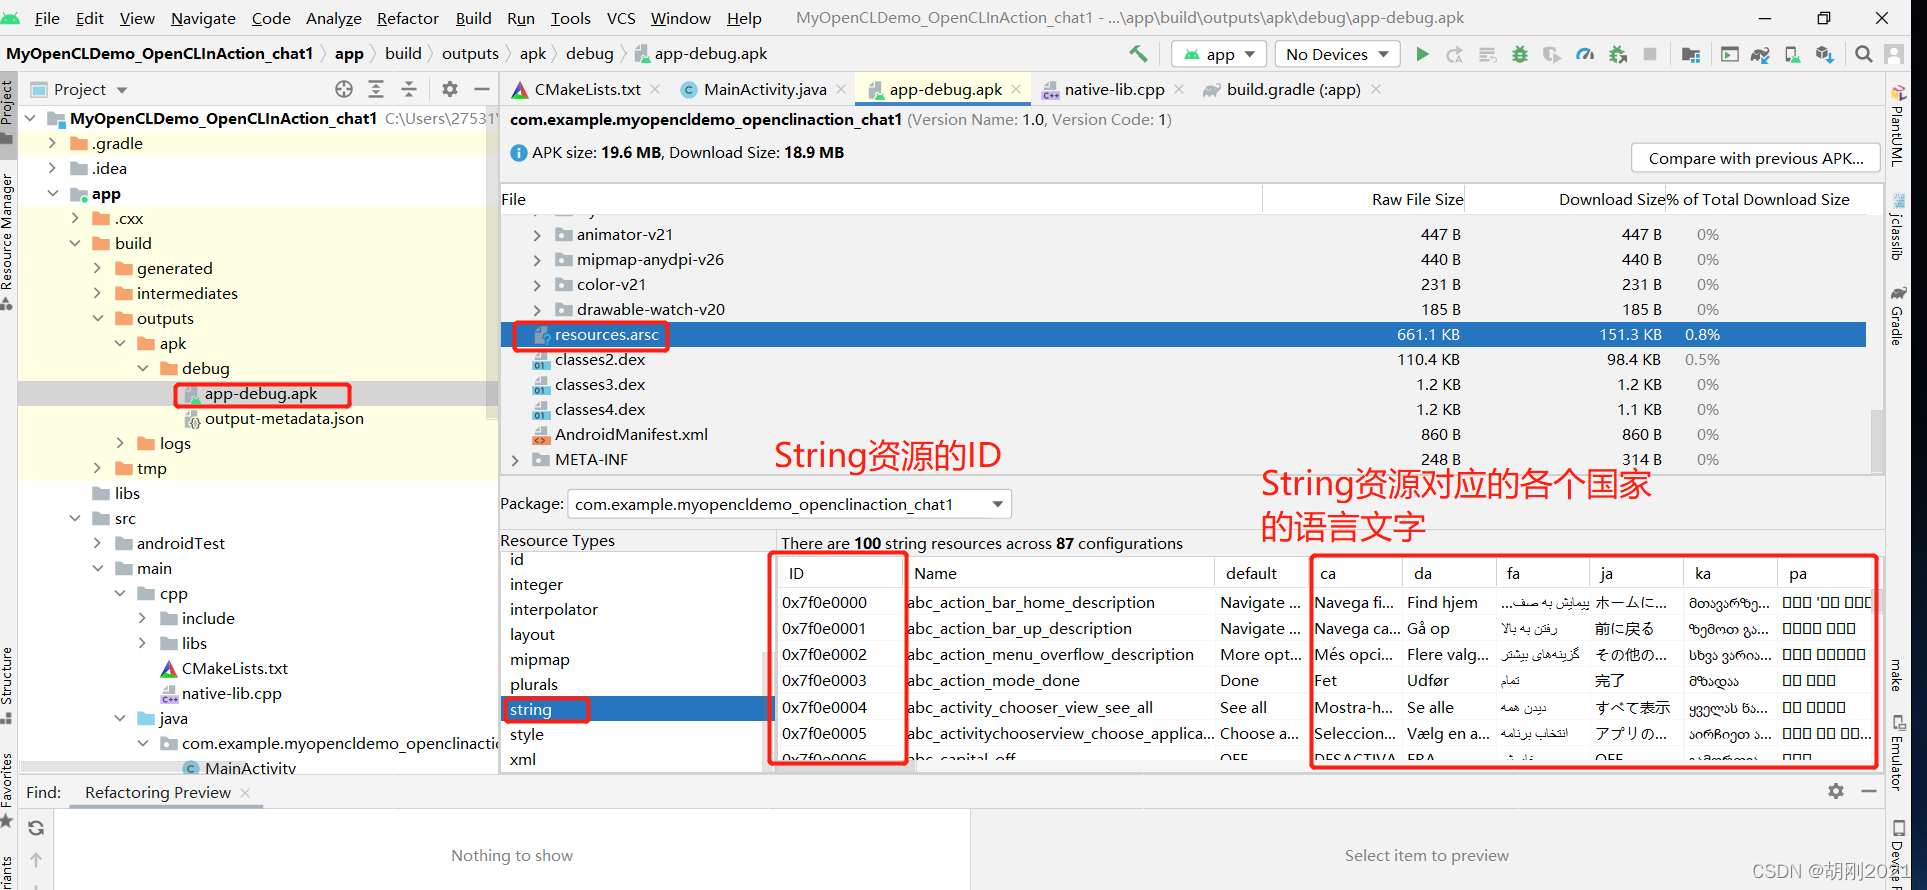Attach Debugger to Android Process icon
The image size is (1927, 890).
(x=1618, y=54)
